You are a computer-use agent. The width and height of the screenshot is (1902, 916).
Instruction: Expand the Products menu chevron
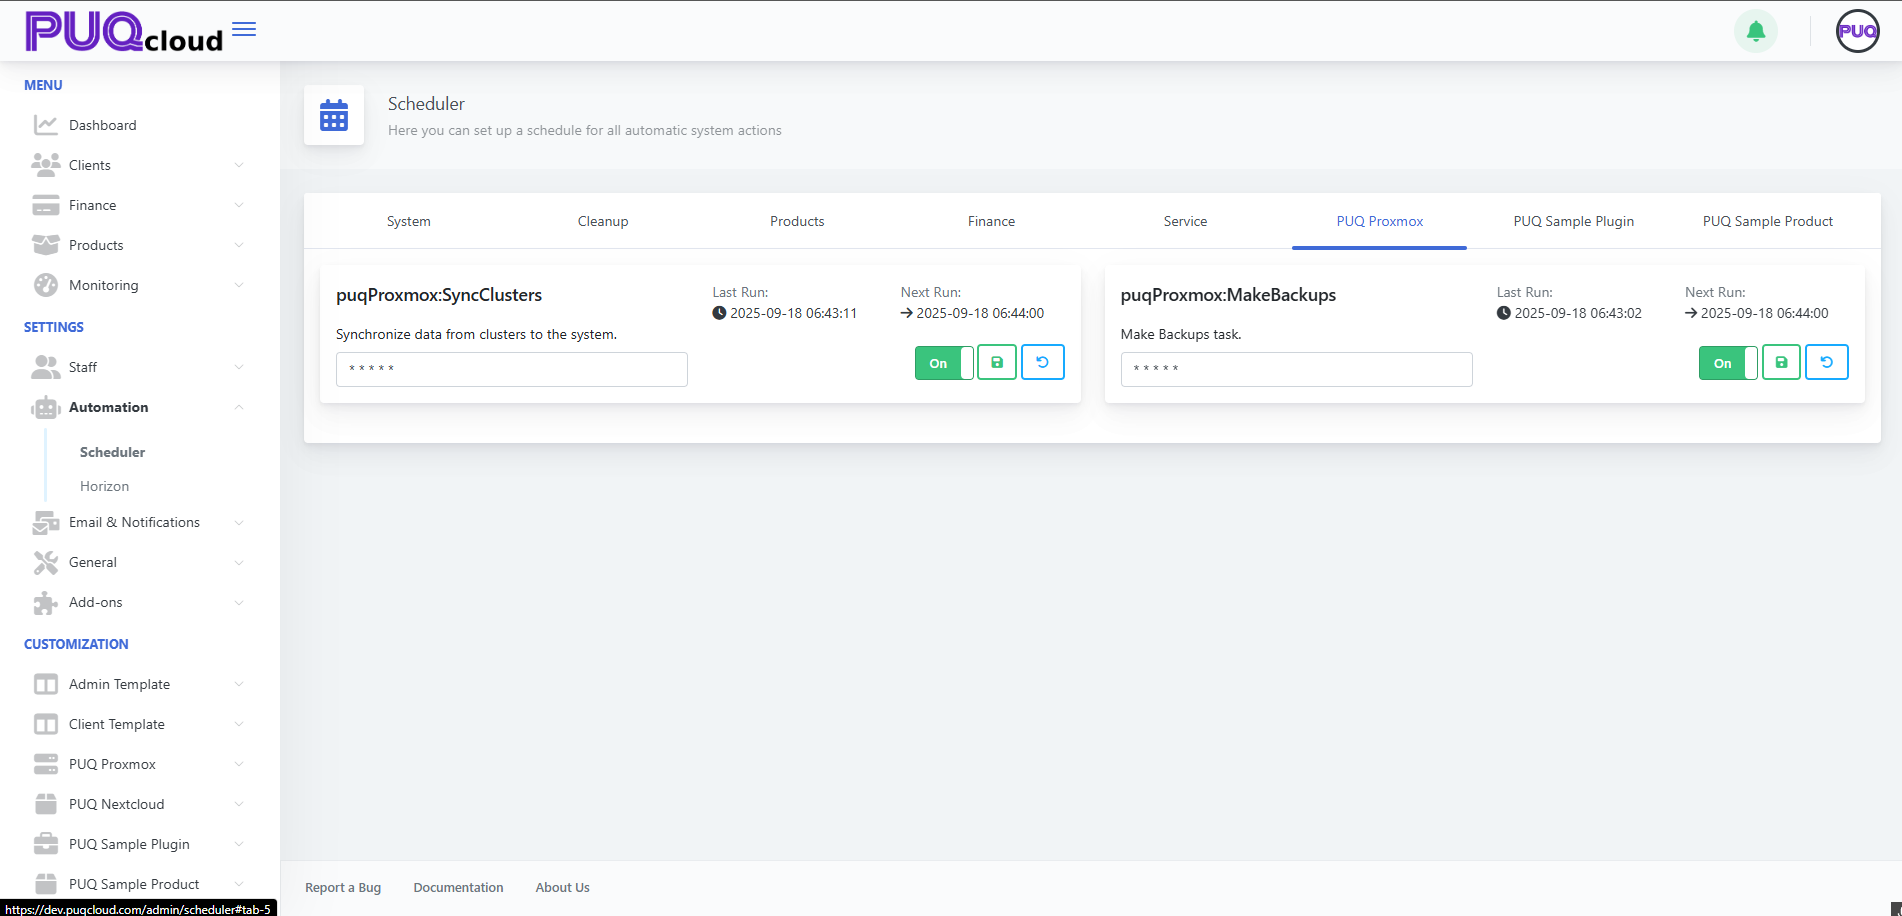(239, 245)
